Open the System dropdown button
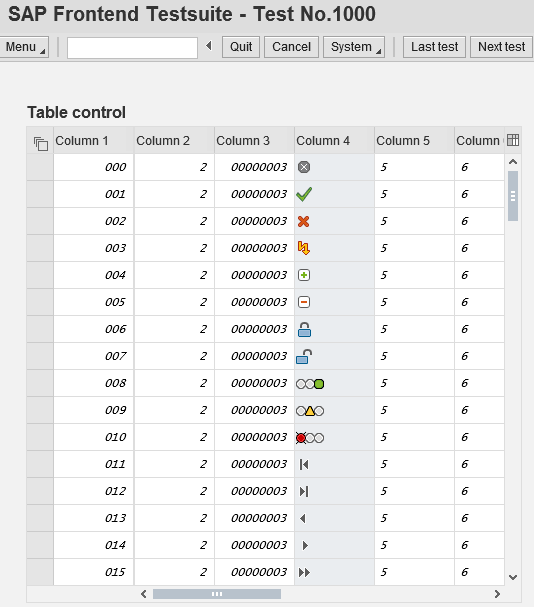Screen dimensions: 534x607 pos(354,47)
